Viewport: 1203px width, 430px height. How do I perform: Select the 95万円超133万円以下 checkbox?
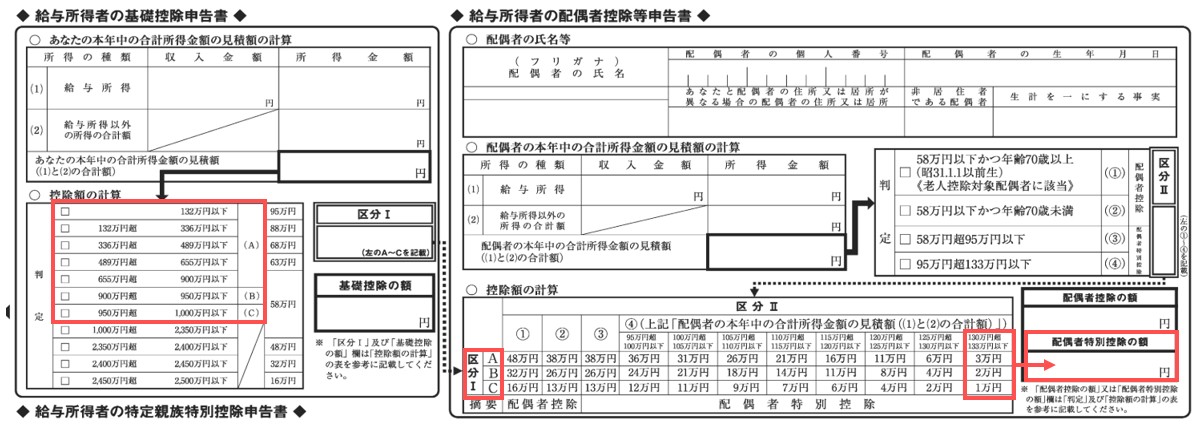click(905, 265)
